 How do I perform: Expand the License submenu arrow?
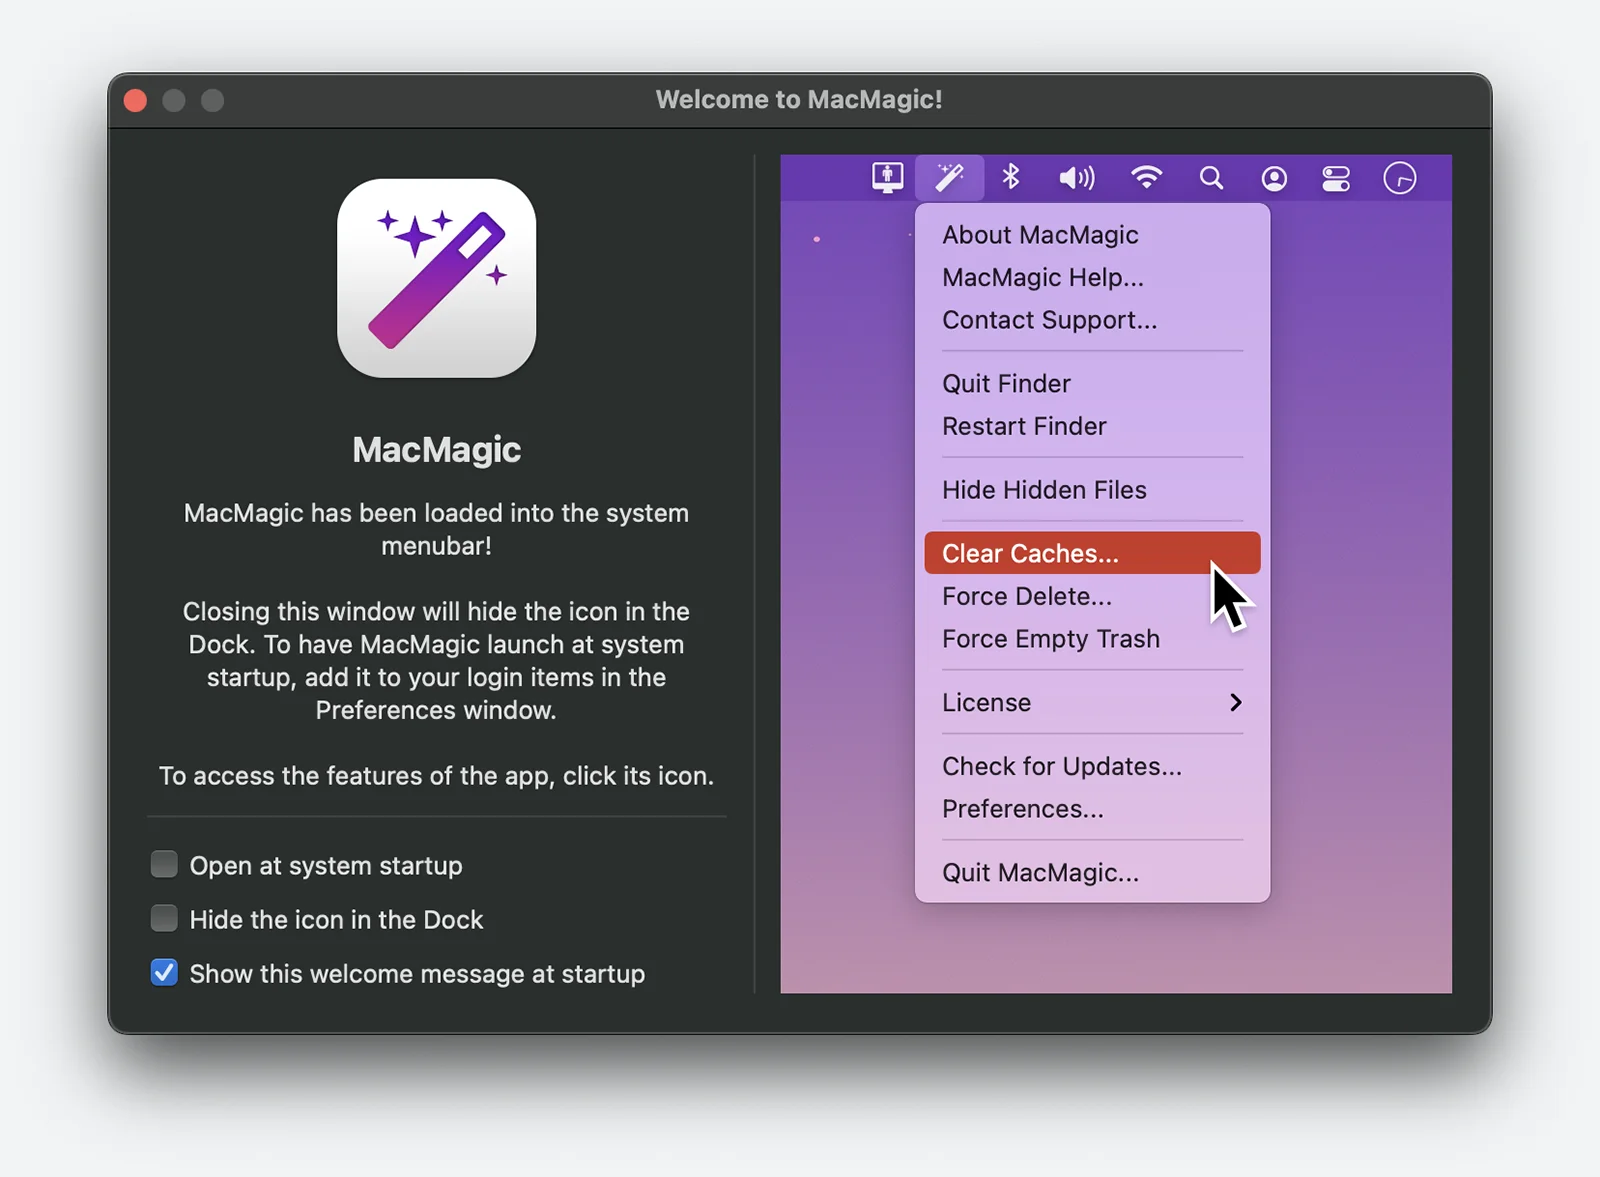tap(1236, 702)
